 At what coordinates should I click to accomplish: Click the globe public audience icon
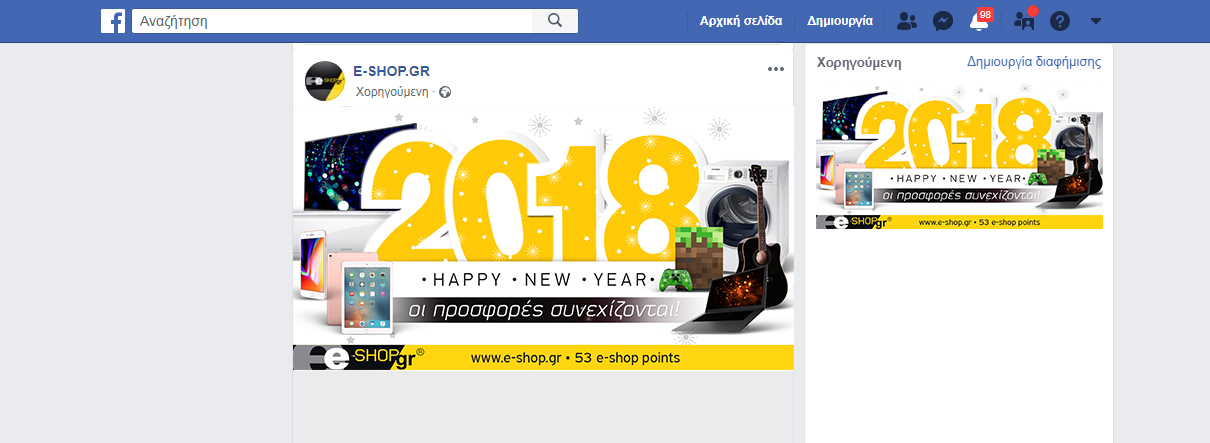click(445, 92)
